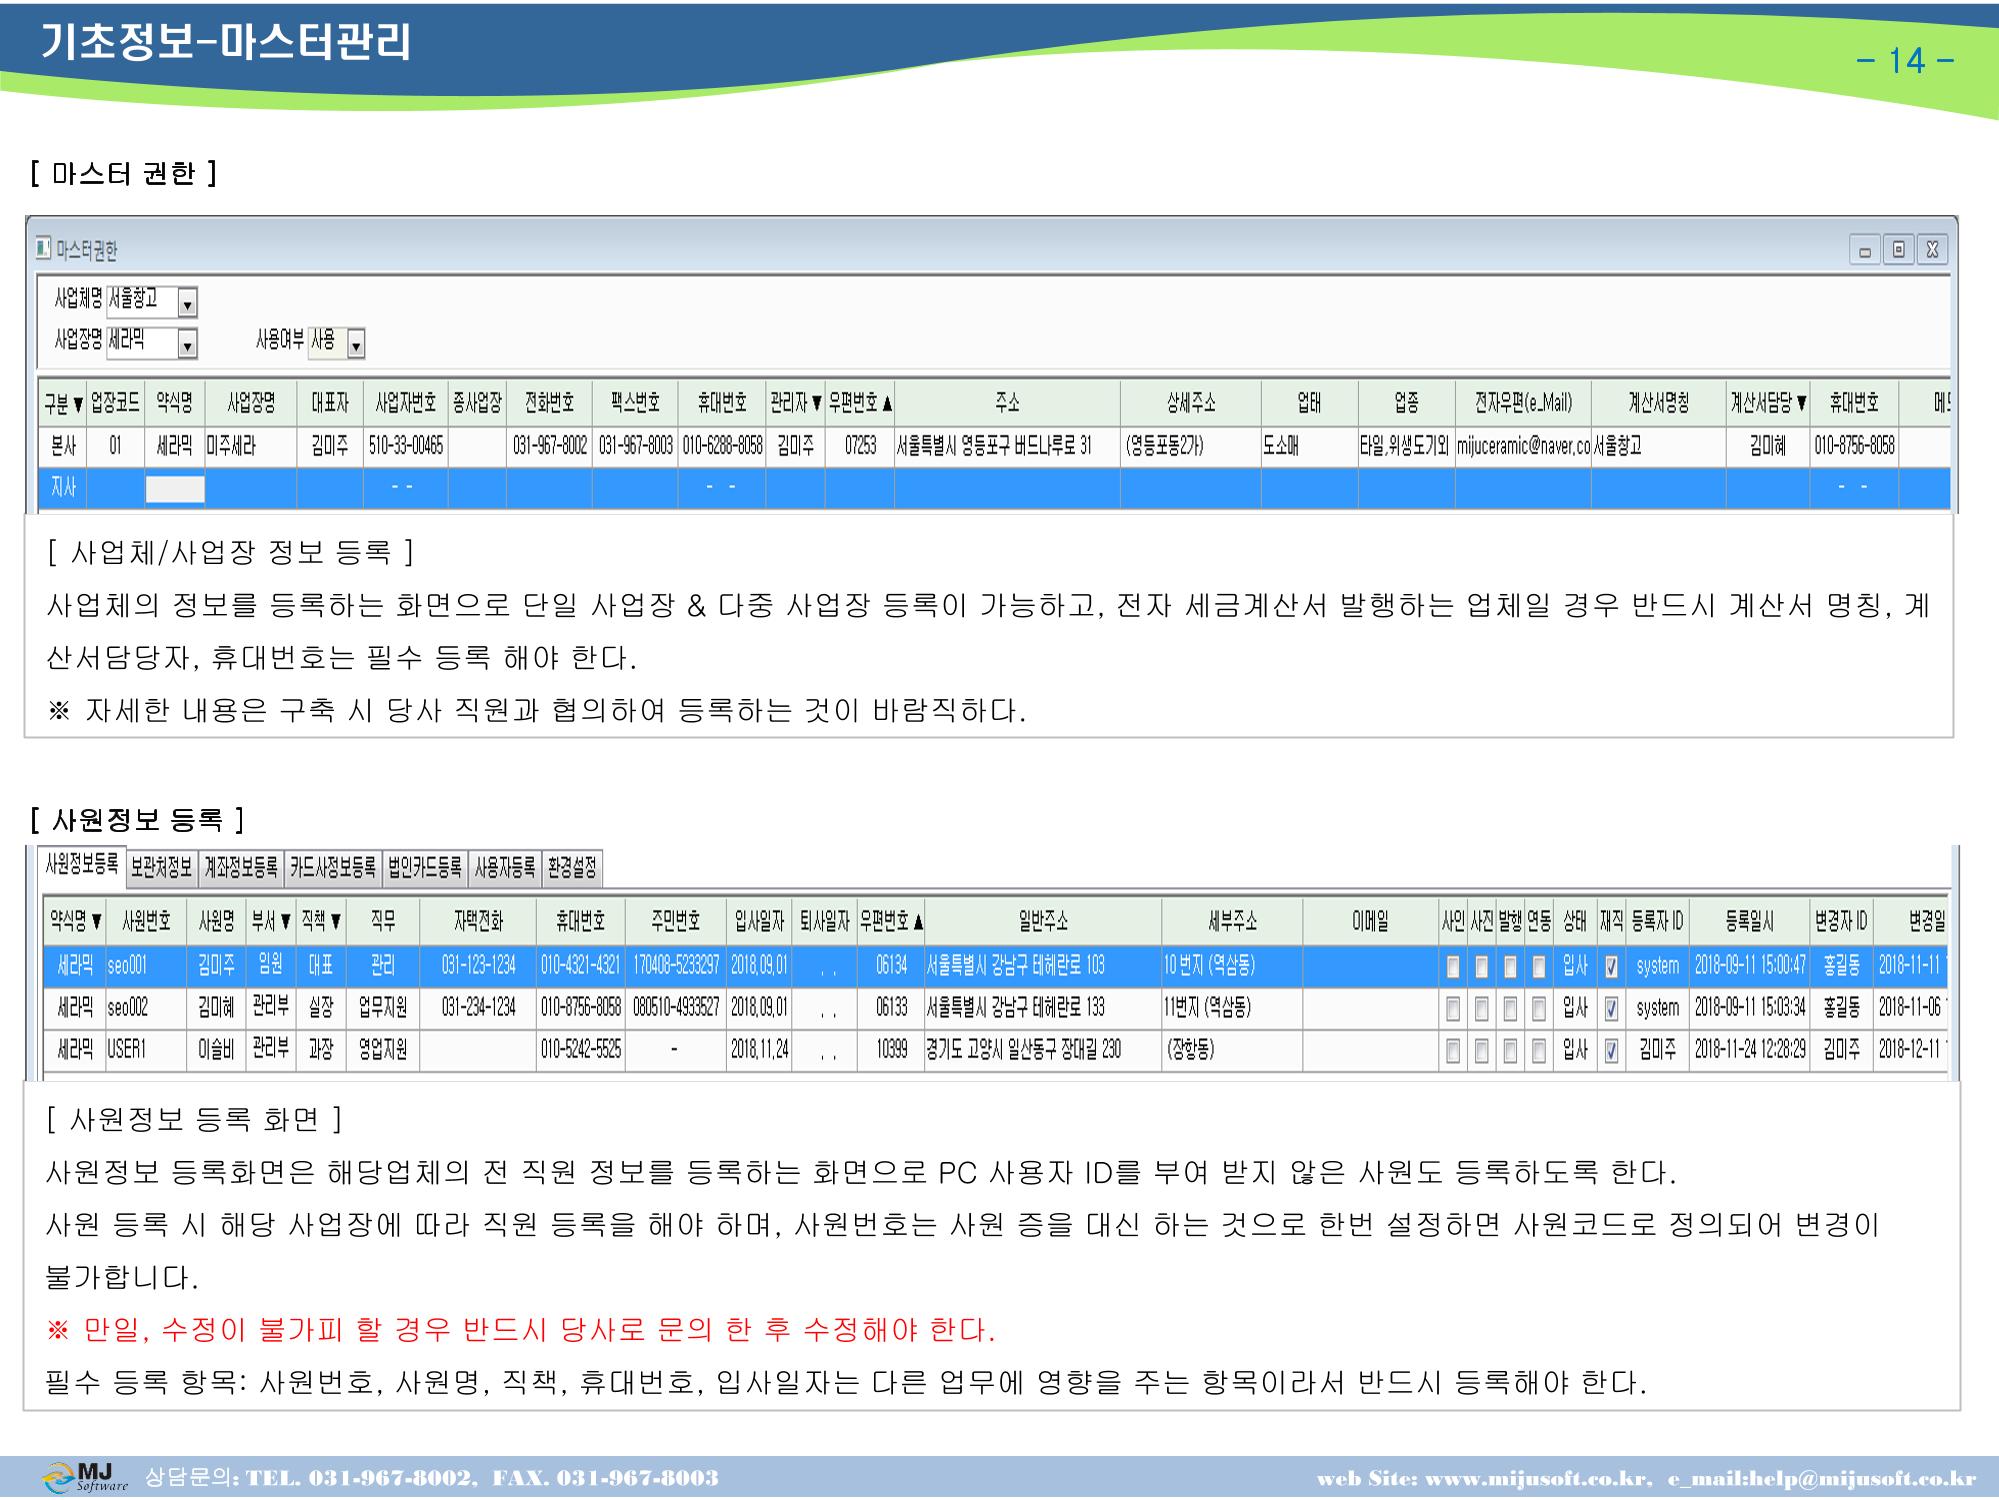This screenshot has width=1999, height=1500.
Task: Minimize the 마스터권한 window
Action: [x=1864, y=250]
